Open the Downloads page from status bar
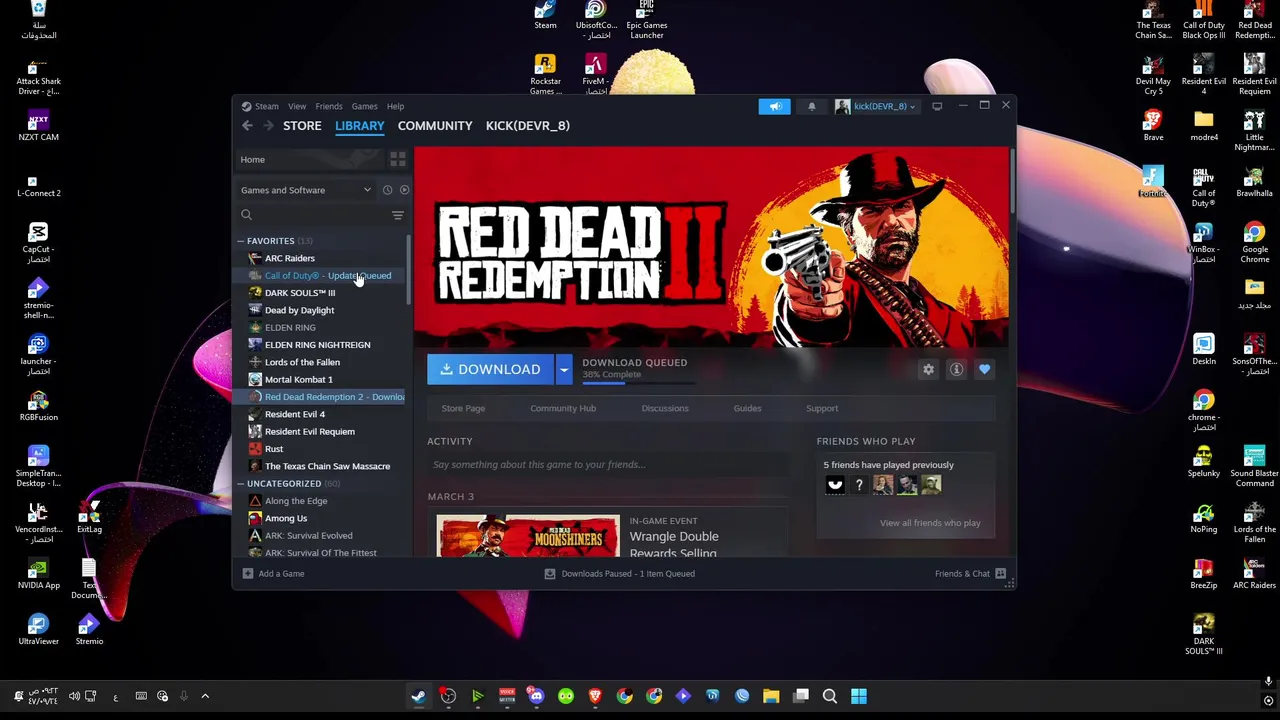This screenshot has width=1280, height=720. click(x=619, y=574)
